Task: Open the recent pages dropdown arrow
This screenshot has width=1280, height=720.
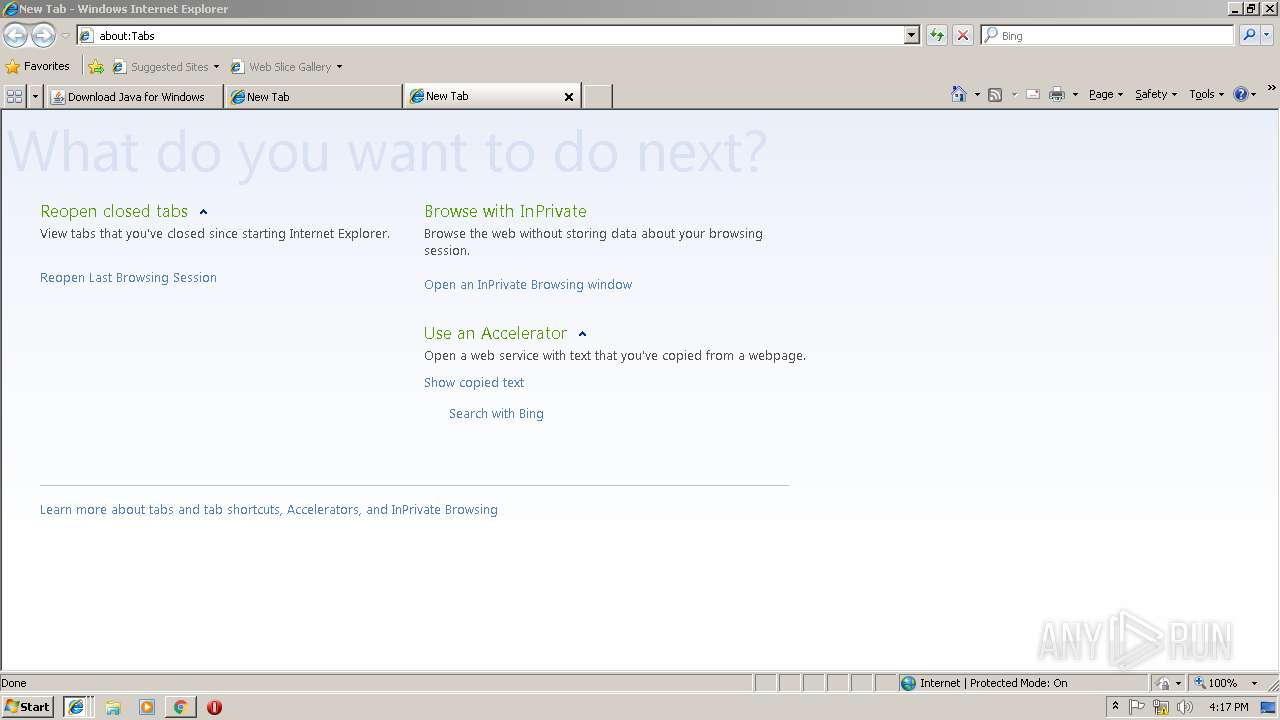Action: [x=65, y=36]
